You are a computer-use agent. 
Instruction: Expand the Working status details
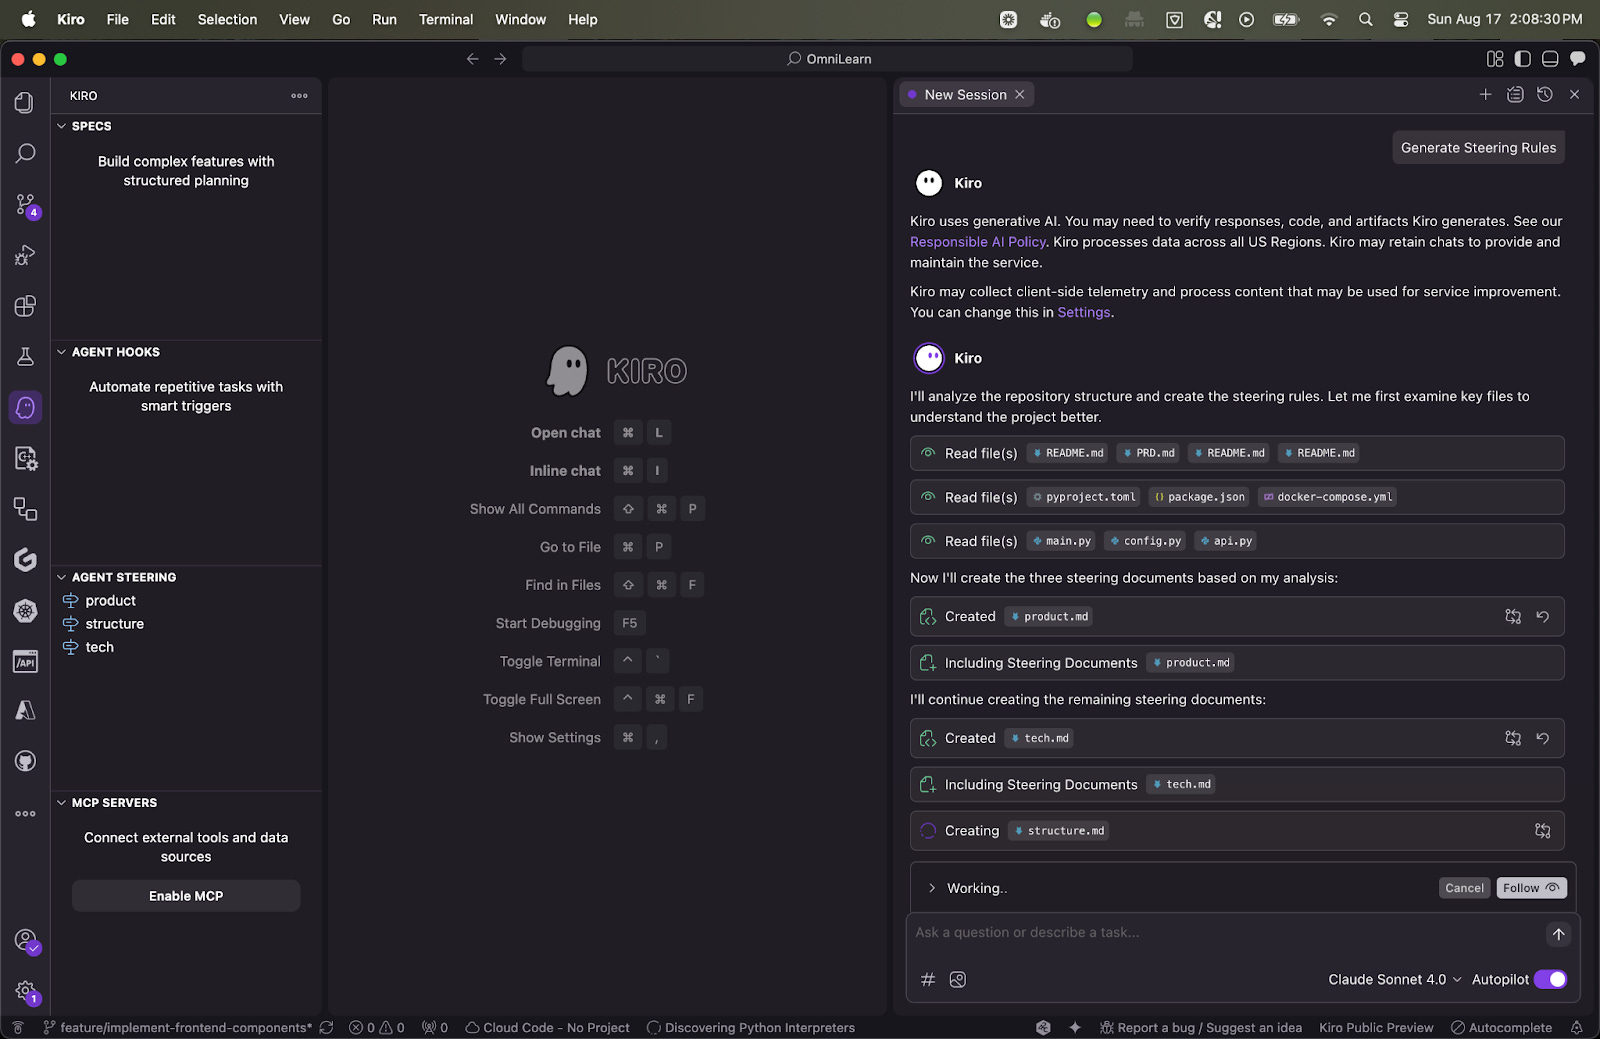932,888
